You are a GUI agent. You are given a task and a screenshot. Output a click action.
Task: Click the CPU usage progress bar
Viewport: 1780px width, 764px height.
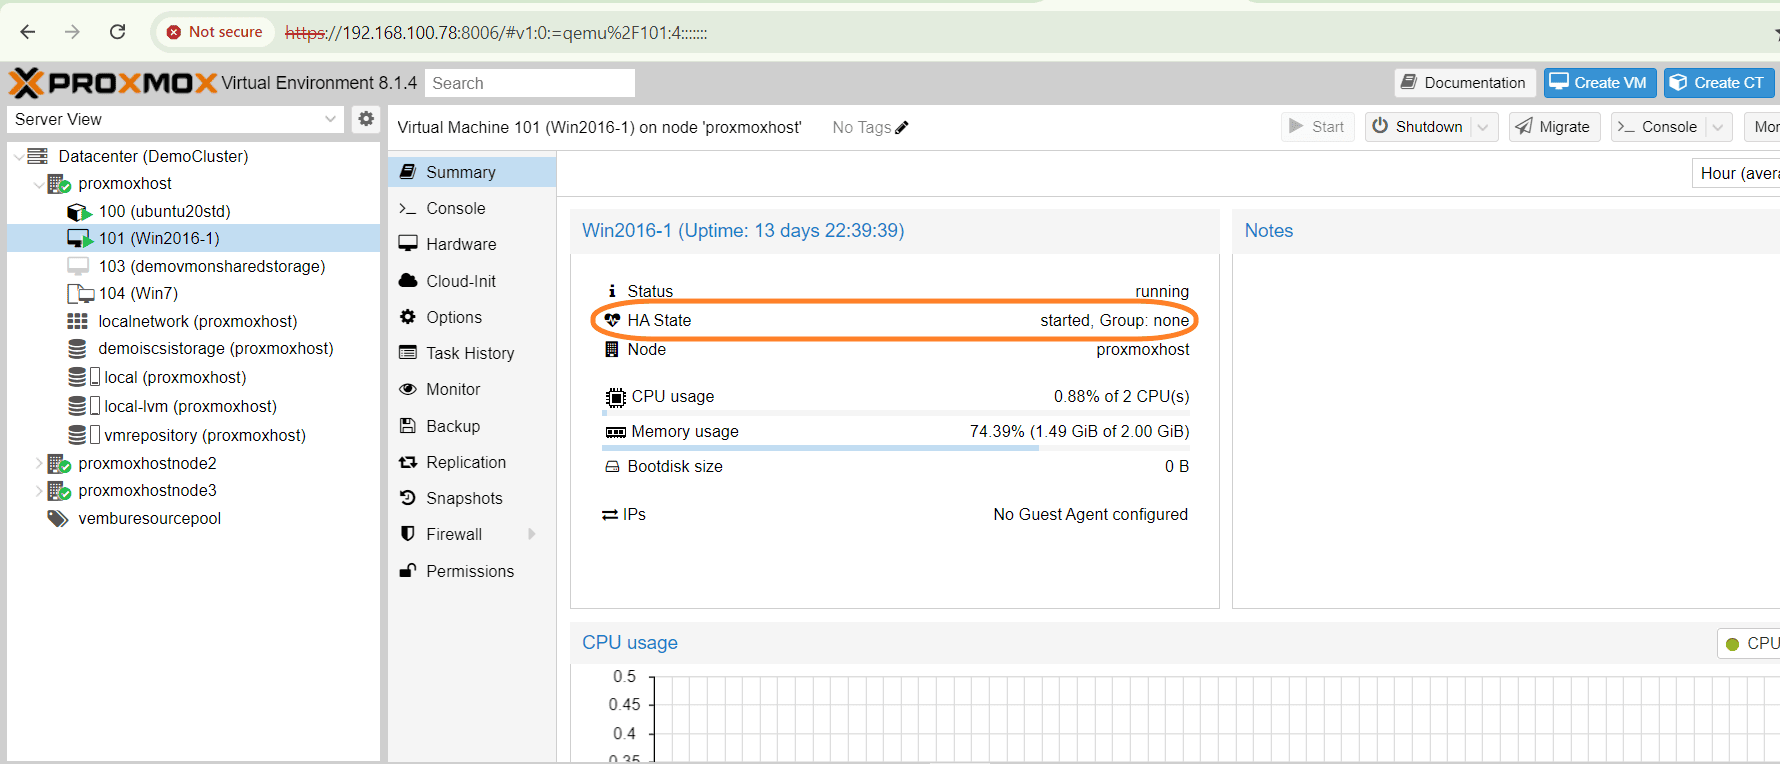pos(896,413)
